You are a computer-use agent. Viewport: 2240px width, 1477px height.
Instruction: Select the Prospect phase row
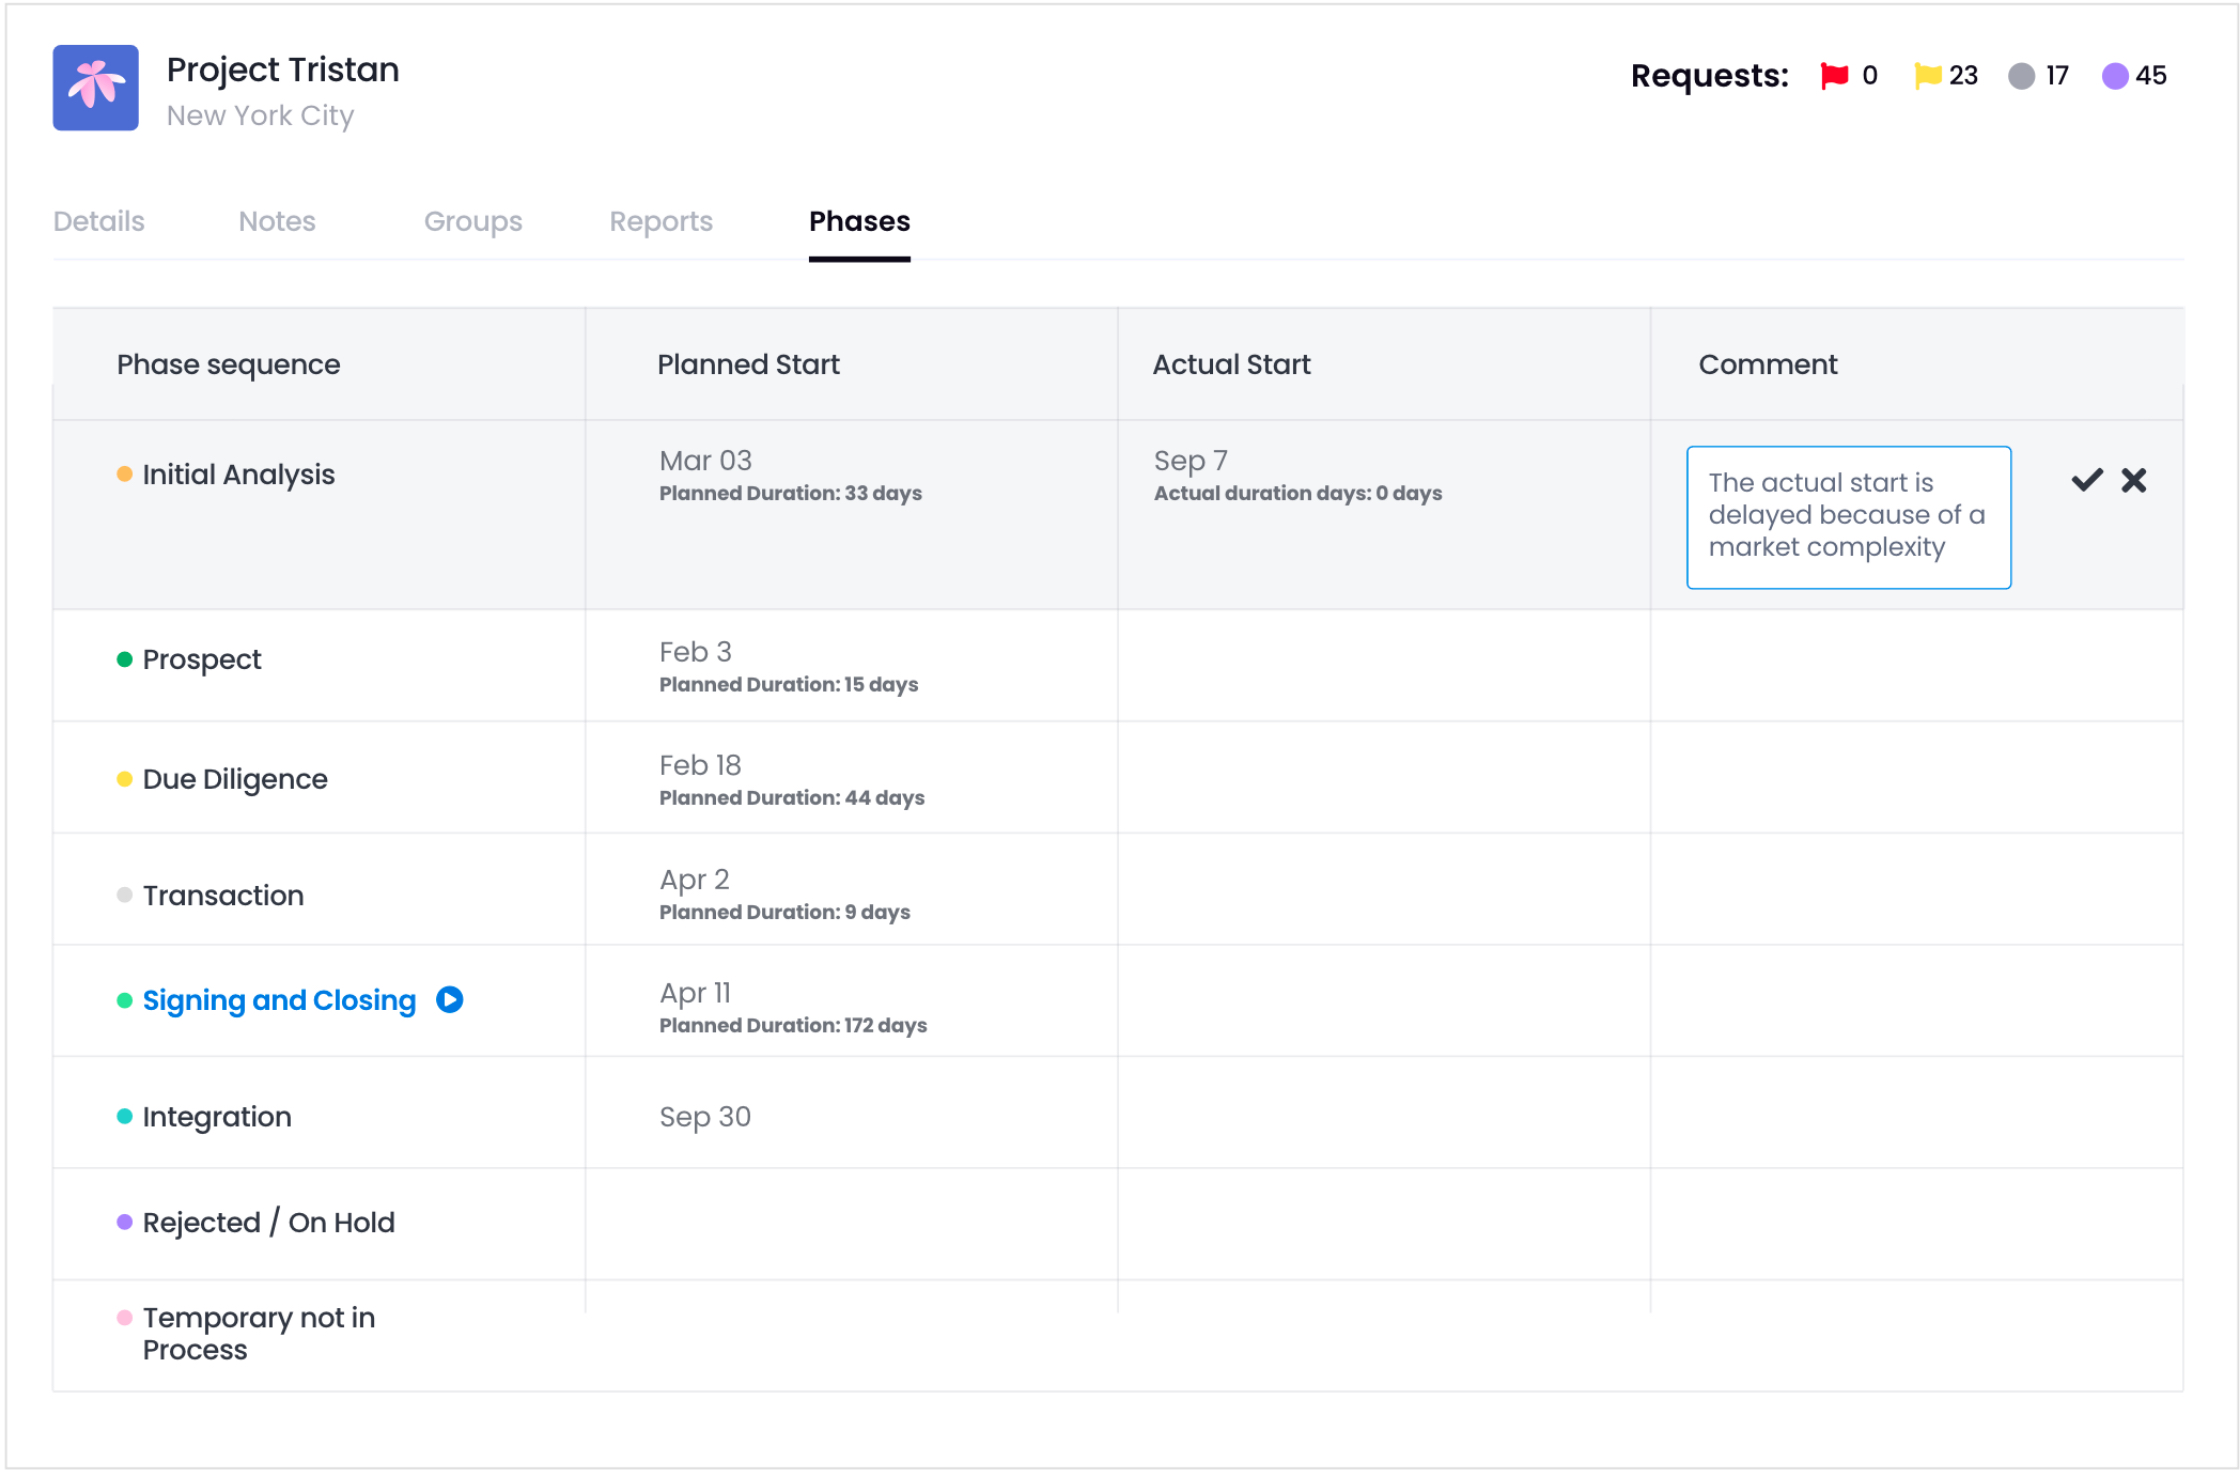(201, 660)
